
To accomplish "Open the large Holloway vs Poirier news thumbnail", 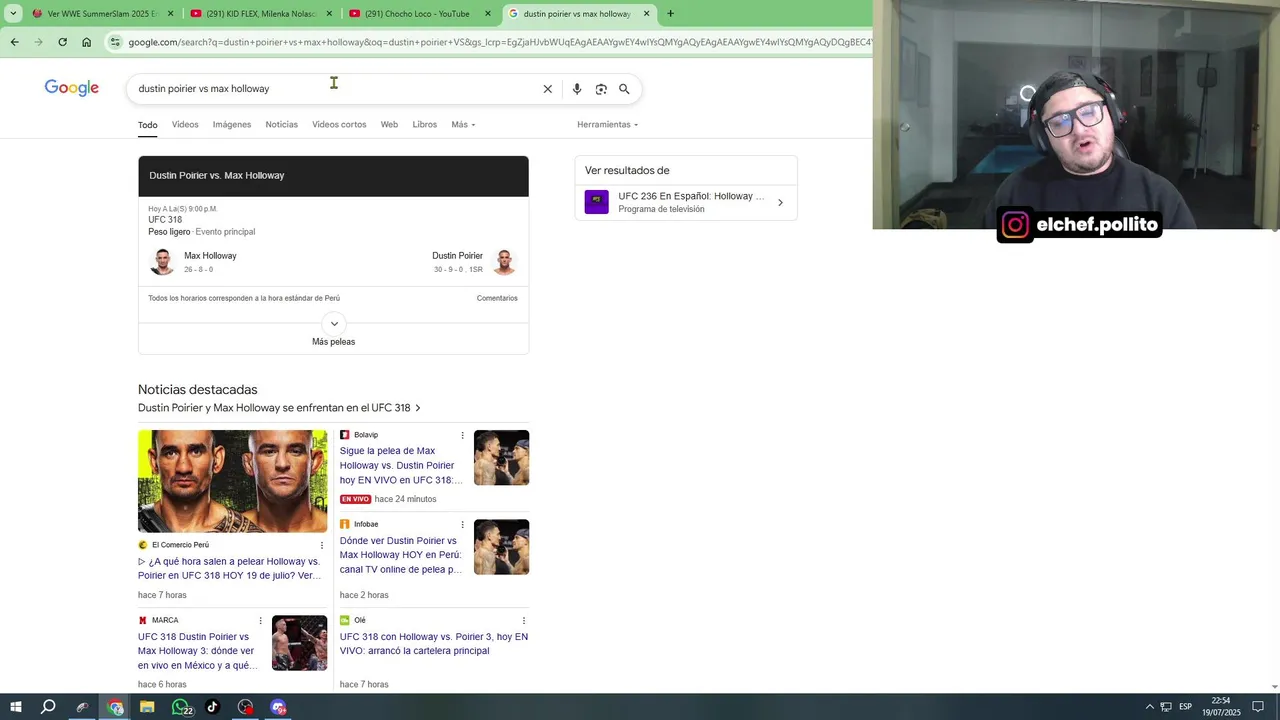I will point(233,481).
